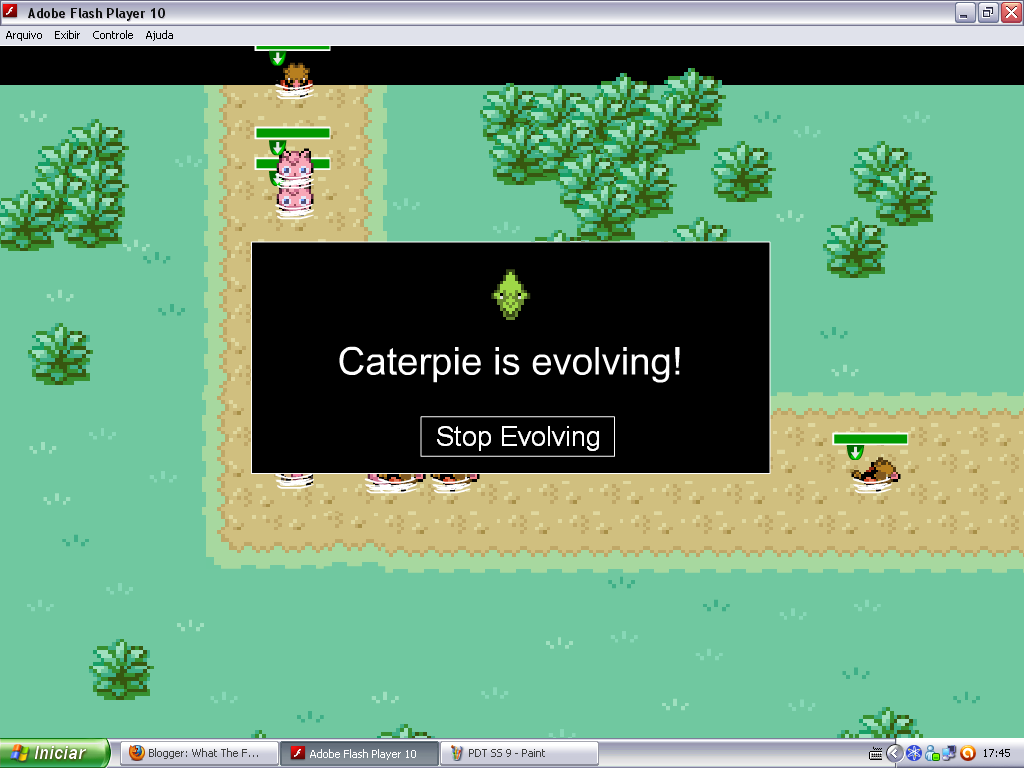This screenshot has width=1024, height=768.
Task: Click the network computers tray icon
Action: pos(949,754)
